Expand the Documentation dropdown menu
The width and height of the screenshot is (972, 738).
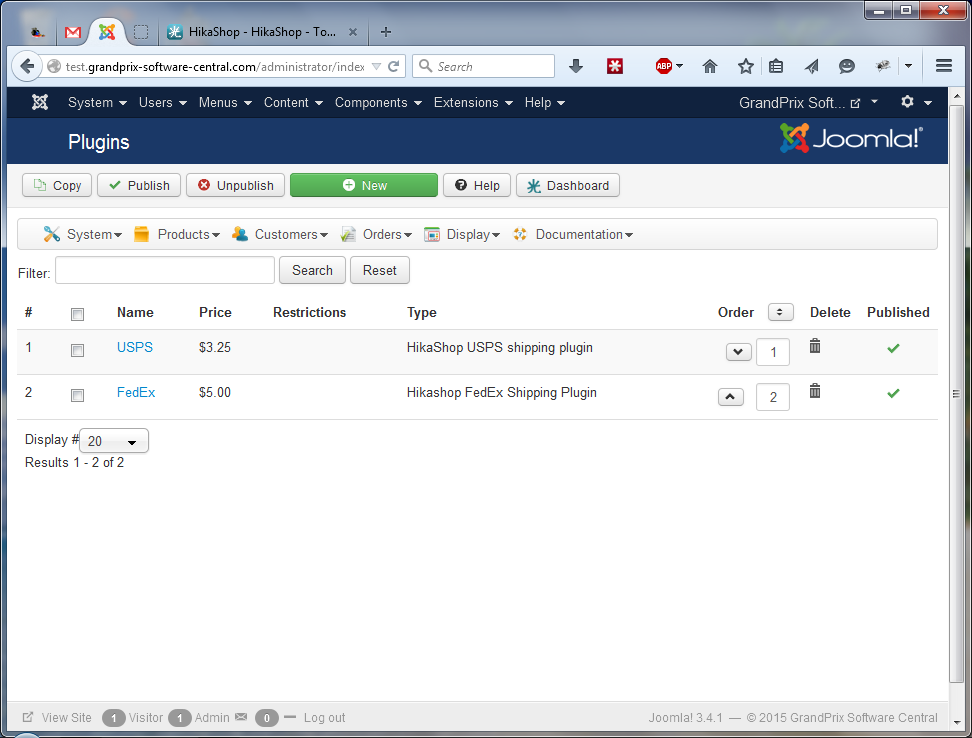tap(573, 234)
